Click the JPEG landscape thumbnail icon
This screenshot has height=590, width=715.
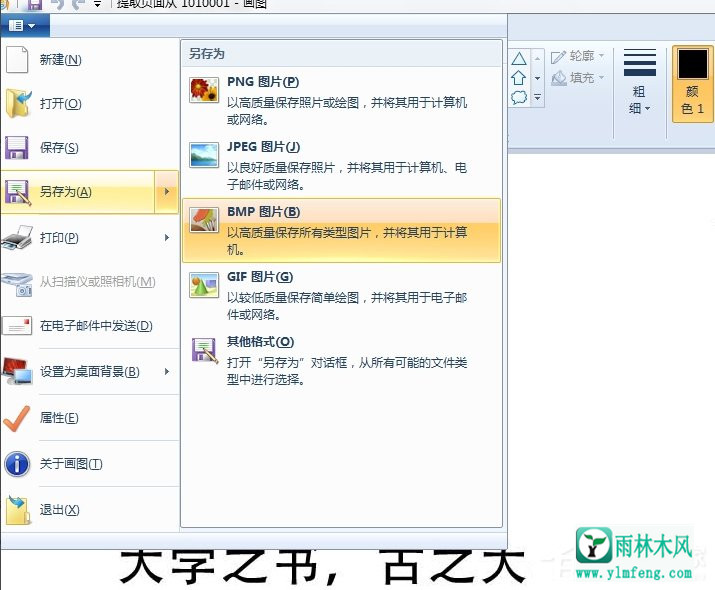coord(204,155)
